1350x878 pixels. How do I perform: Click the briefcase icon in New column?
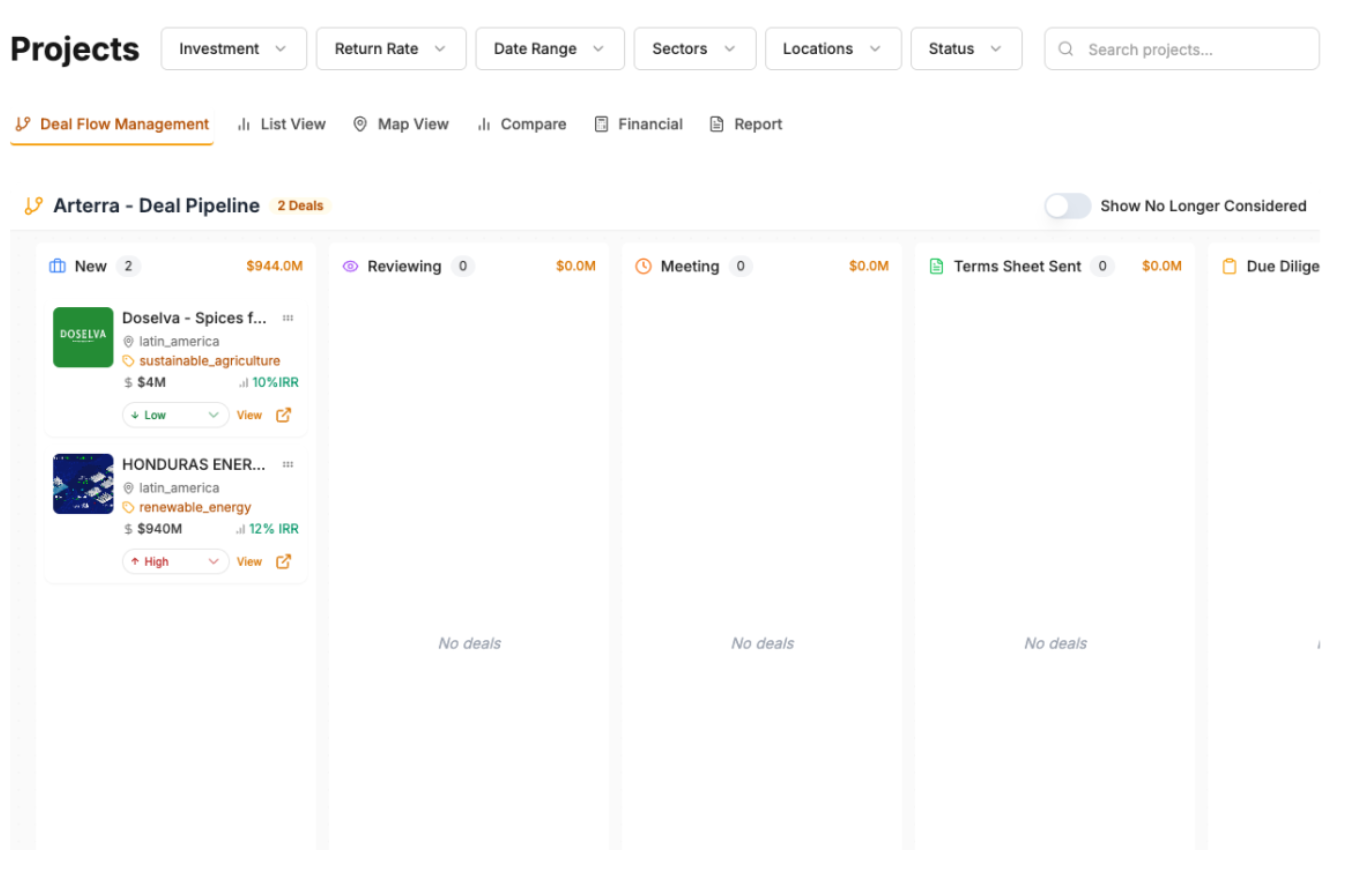tap(57, 266)
